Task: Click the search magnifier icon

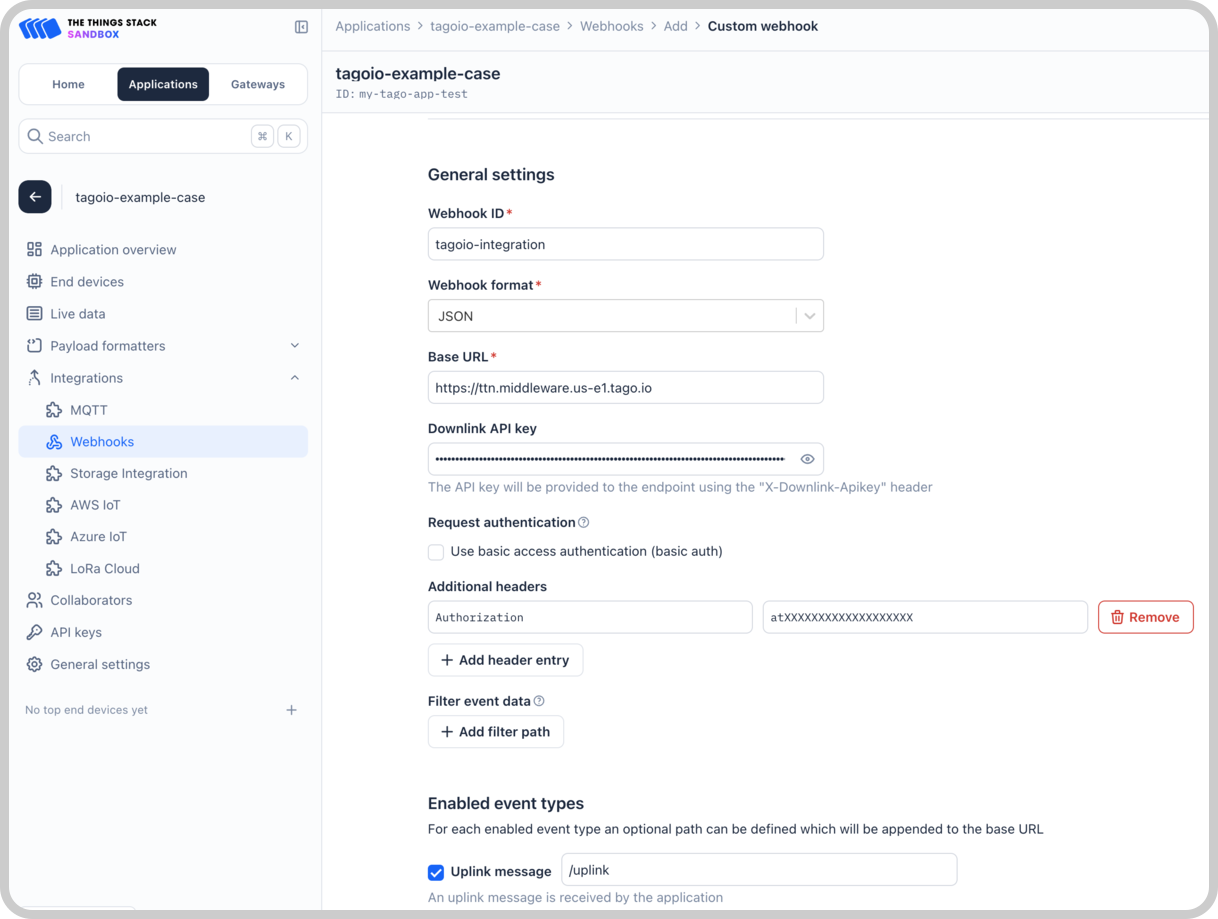Action: pyautogui.click(x=35, y=136)
